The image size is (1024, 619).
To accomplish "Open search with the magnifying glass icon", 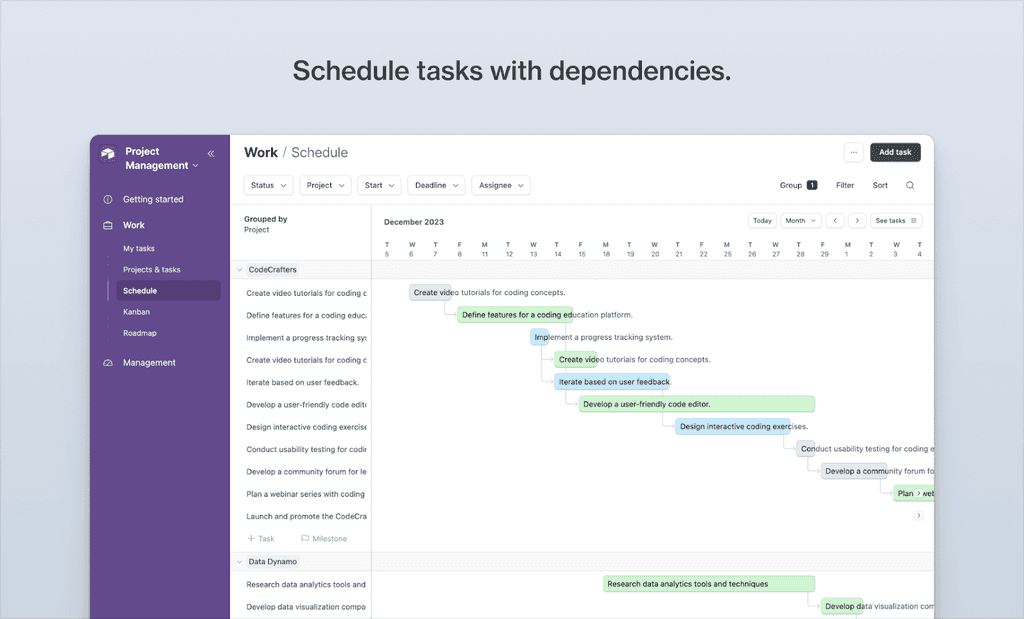I will coord(908,185).
